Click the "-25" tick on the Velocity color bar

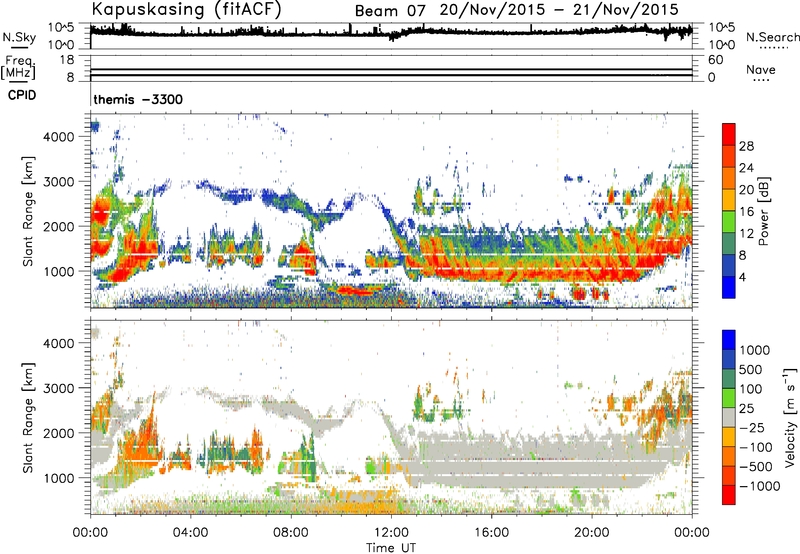pyautogui.click(x=751, y=427)
